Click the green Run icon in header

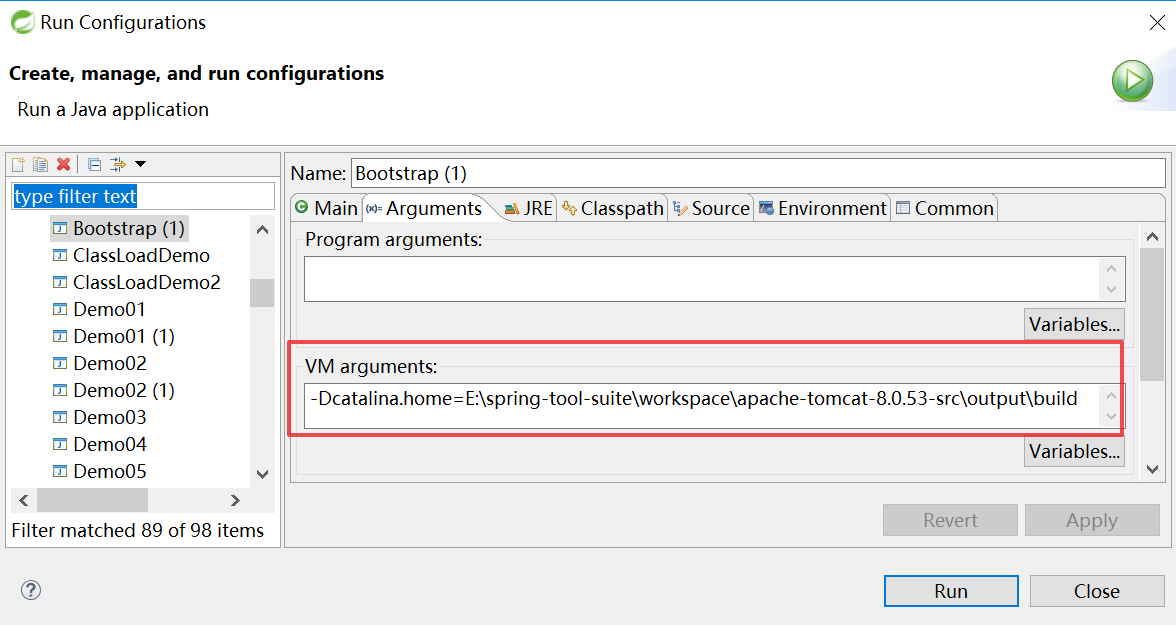(x=1132, y=81)
